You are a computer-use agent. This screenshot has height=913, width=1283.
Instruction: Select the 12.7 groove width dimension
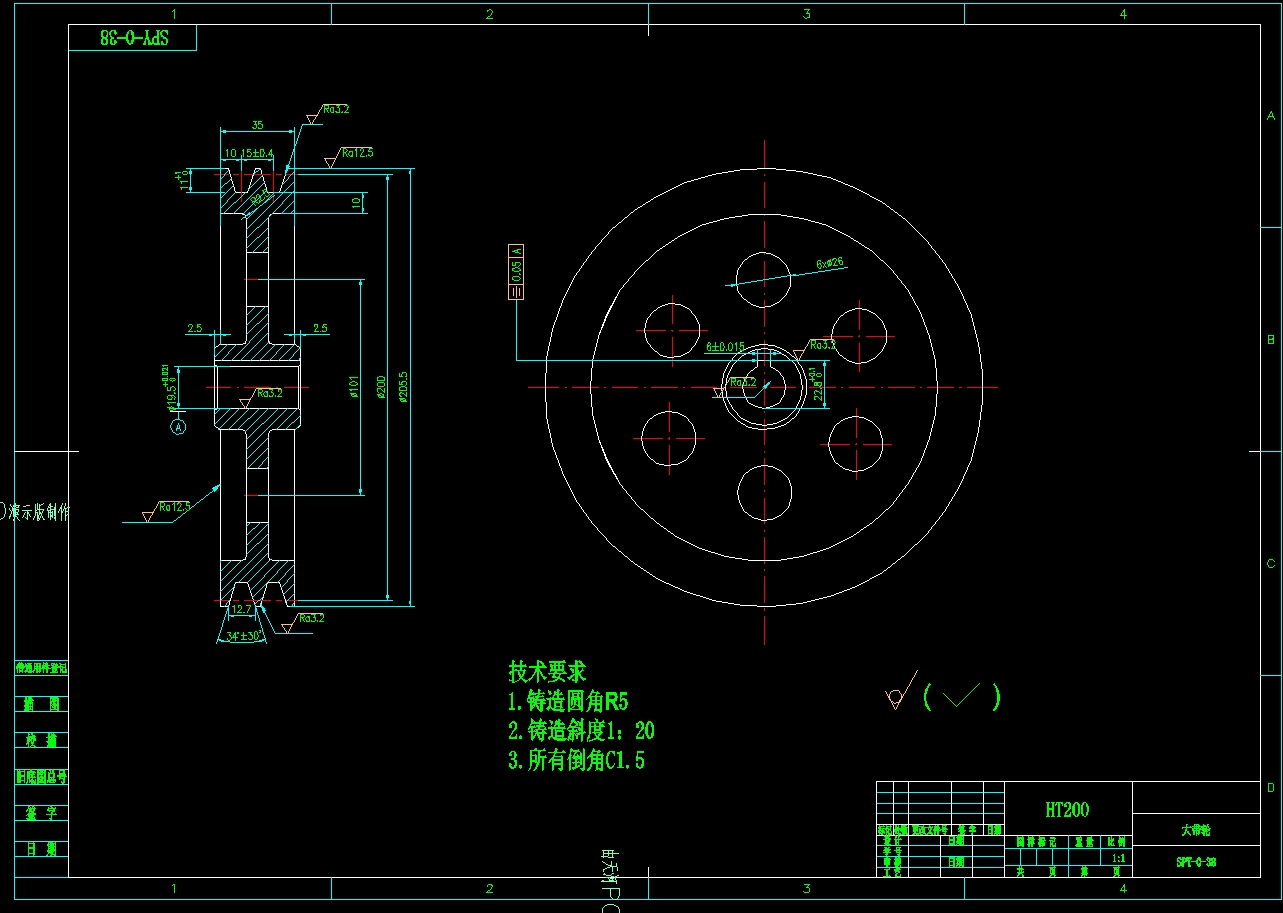click(241, 609)
